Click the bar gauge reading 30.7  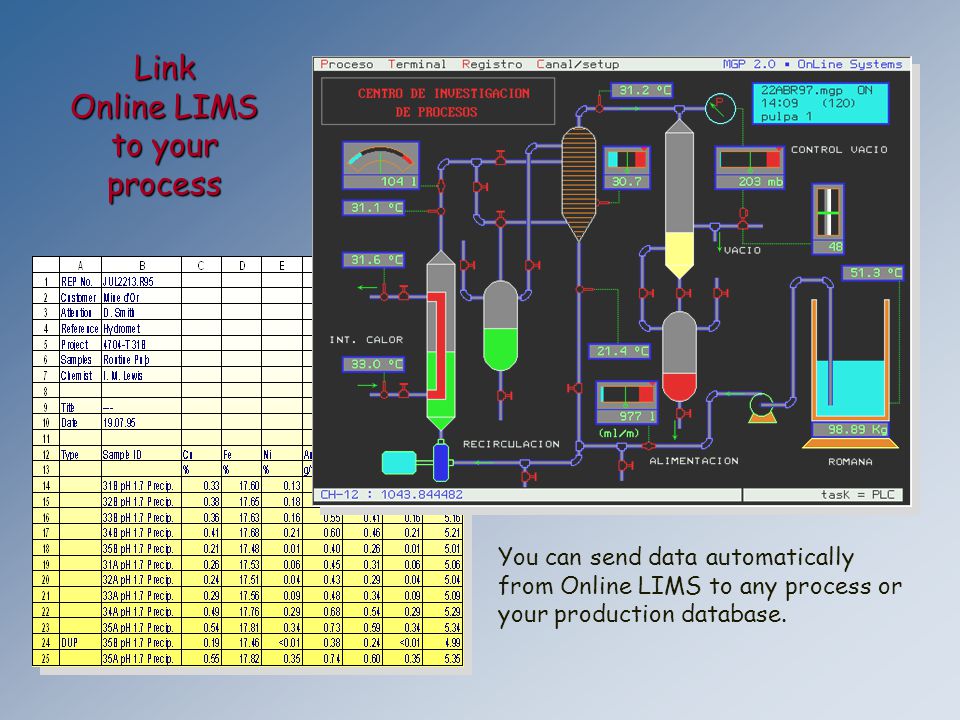pyautogui.click(x=626, y=168)
